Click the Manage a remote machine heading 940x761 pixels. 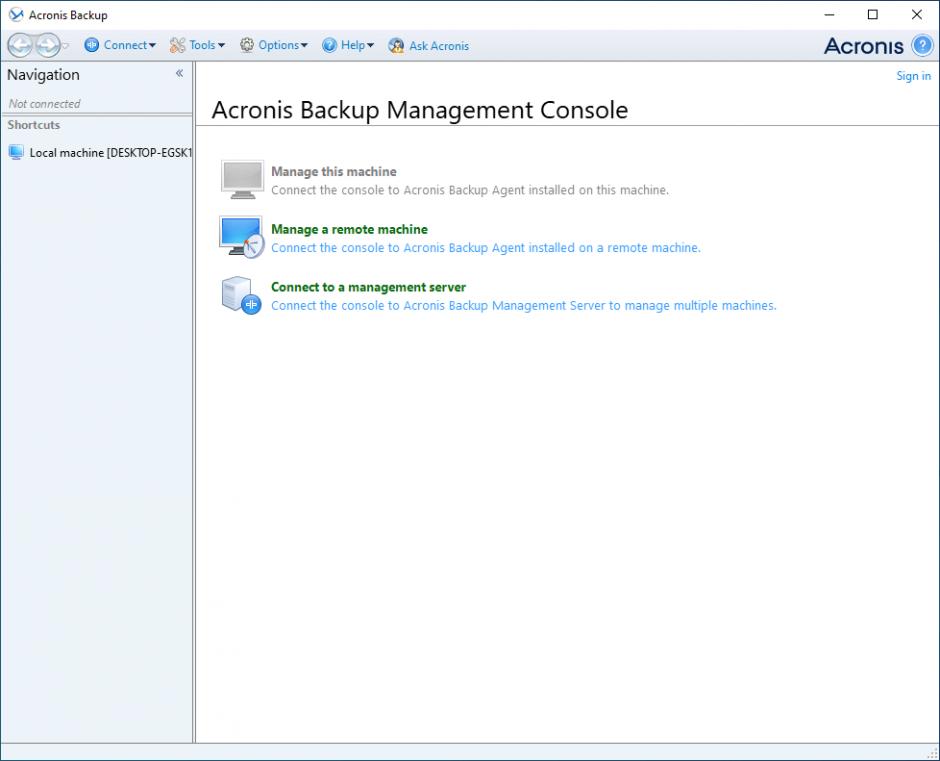point(349,229)
